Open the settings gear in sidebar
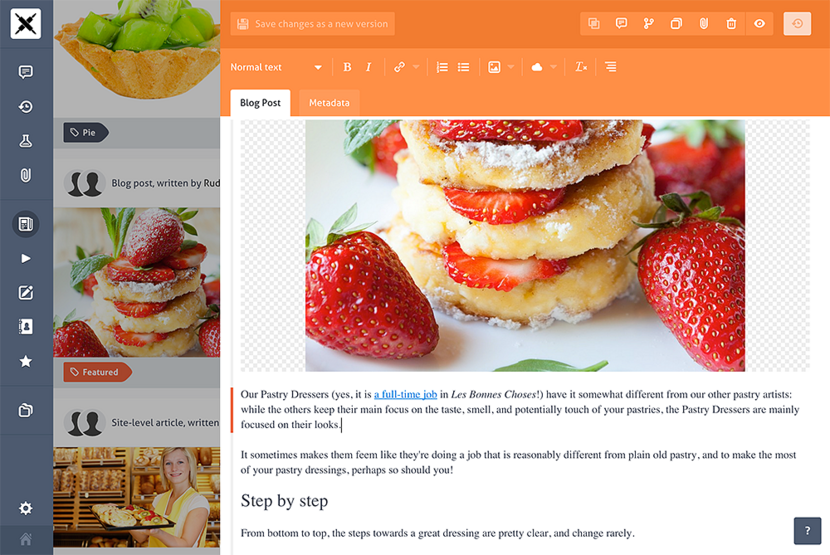 25,508
